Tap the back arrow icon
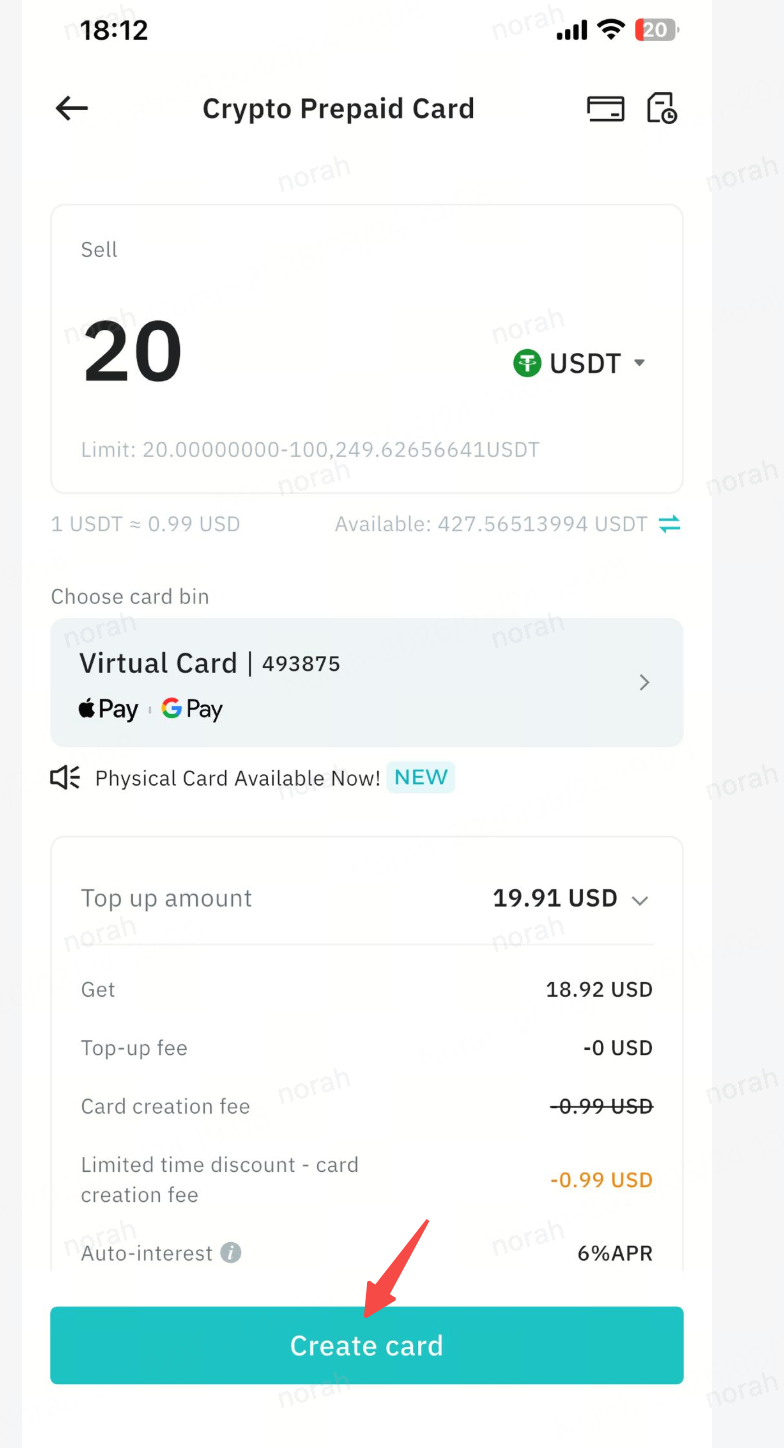Viewport: 784px width, 1448px height. pos(72,108)
